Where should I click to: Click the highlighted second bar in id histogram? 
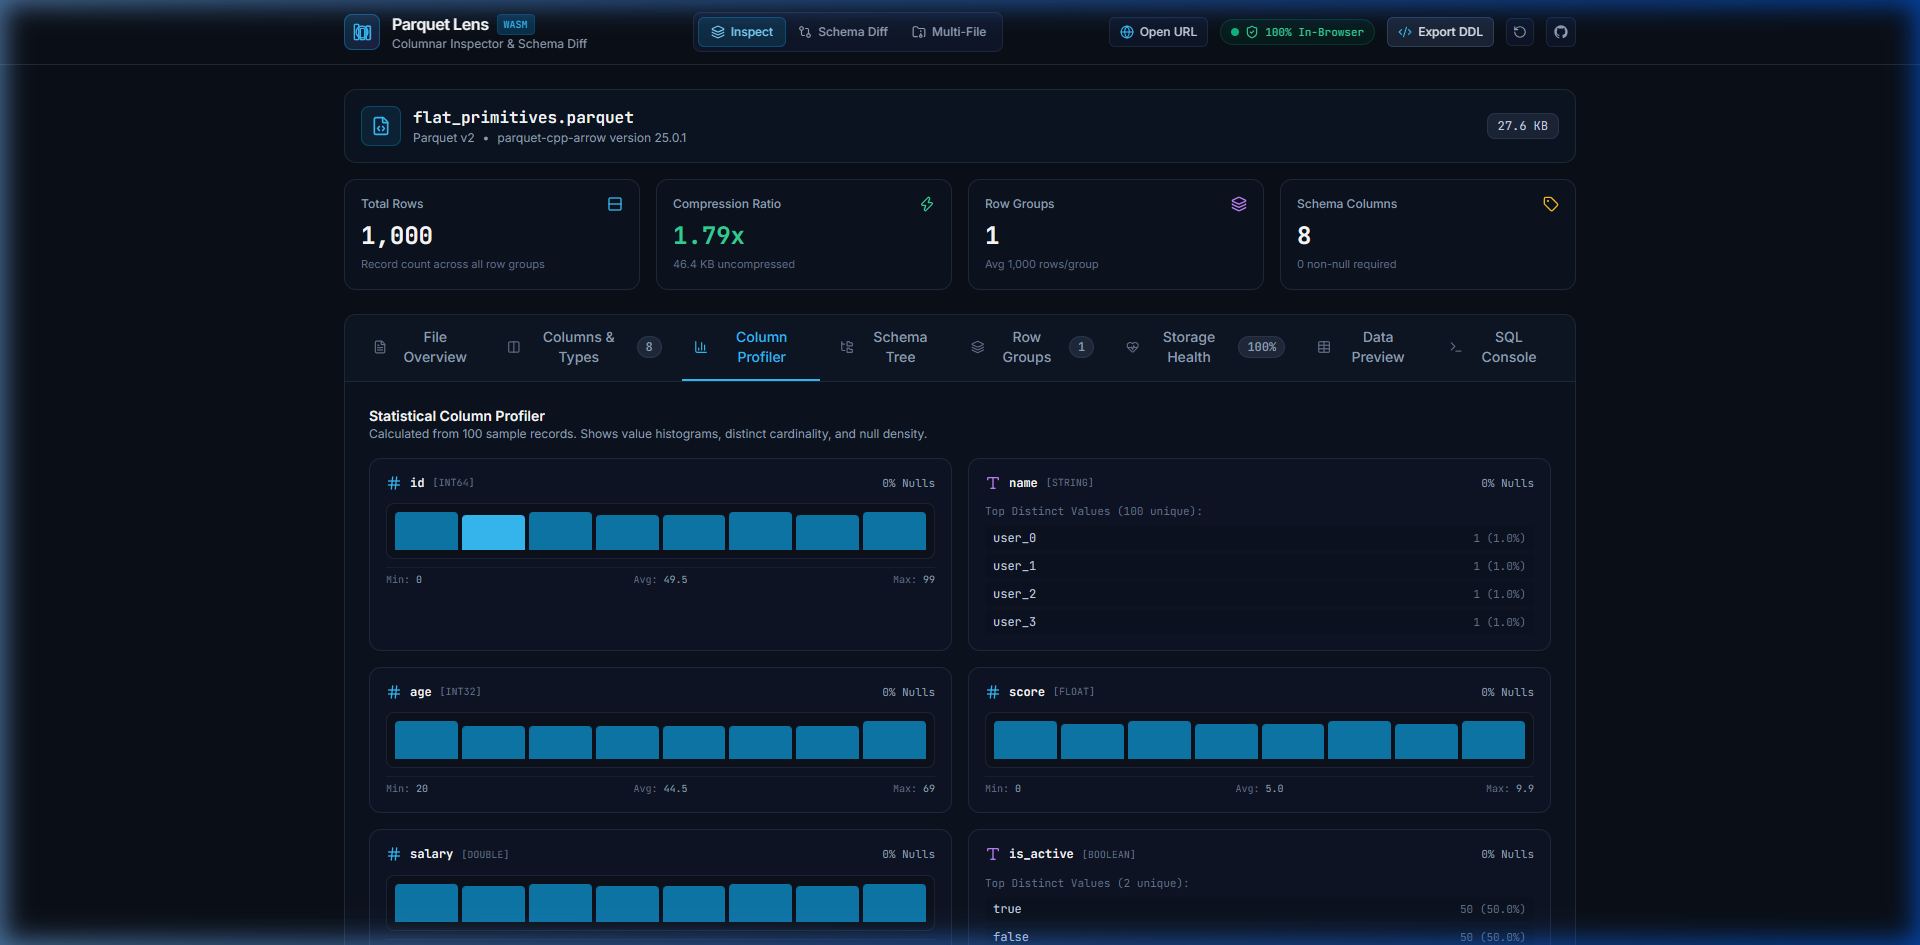pos(493,532)
